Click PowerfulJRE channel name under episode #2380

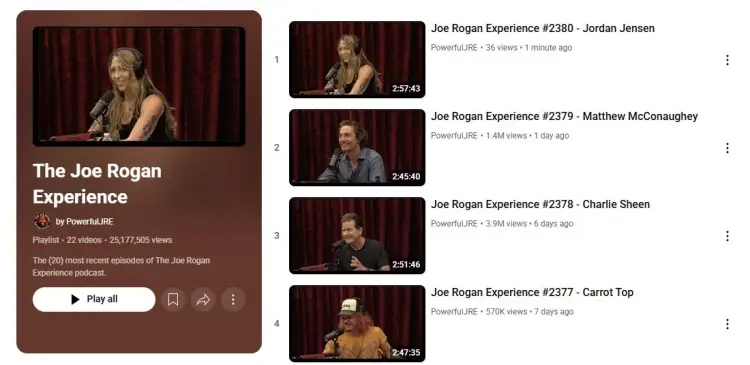454,47
